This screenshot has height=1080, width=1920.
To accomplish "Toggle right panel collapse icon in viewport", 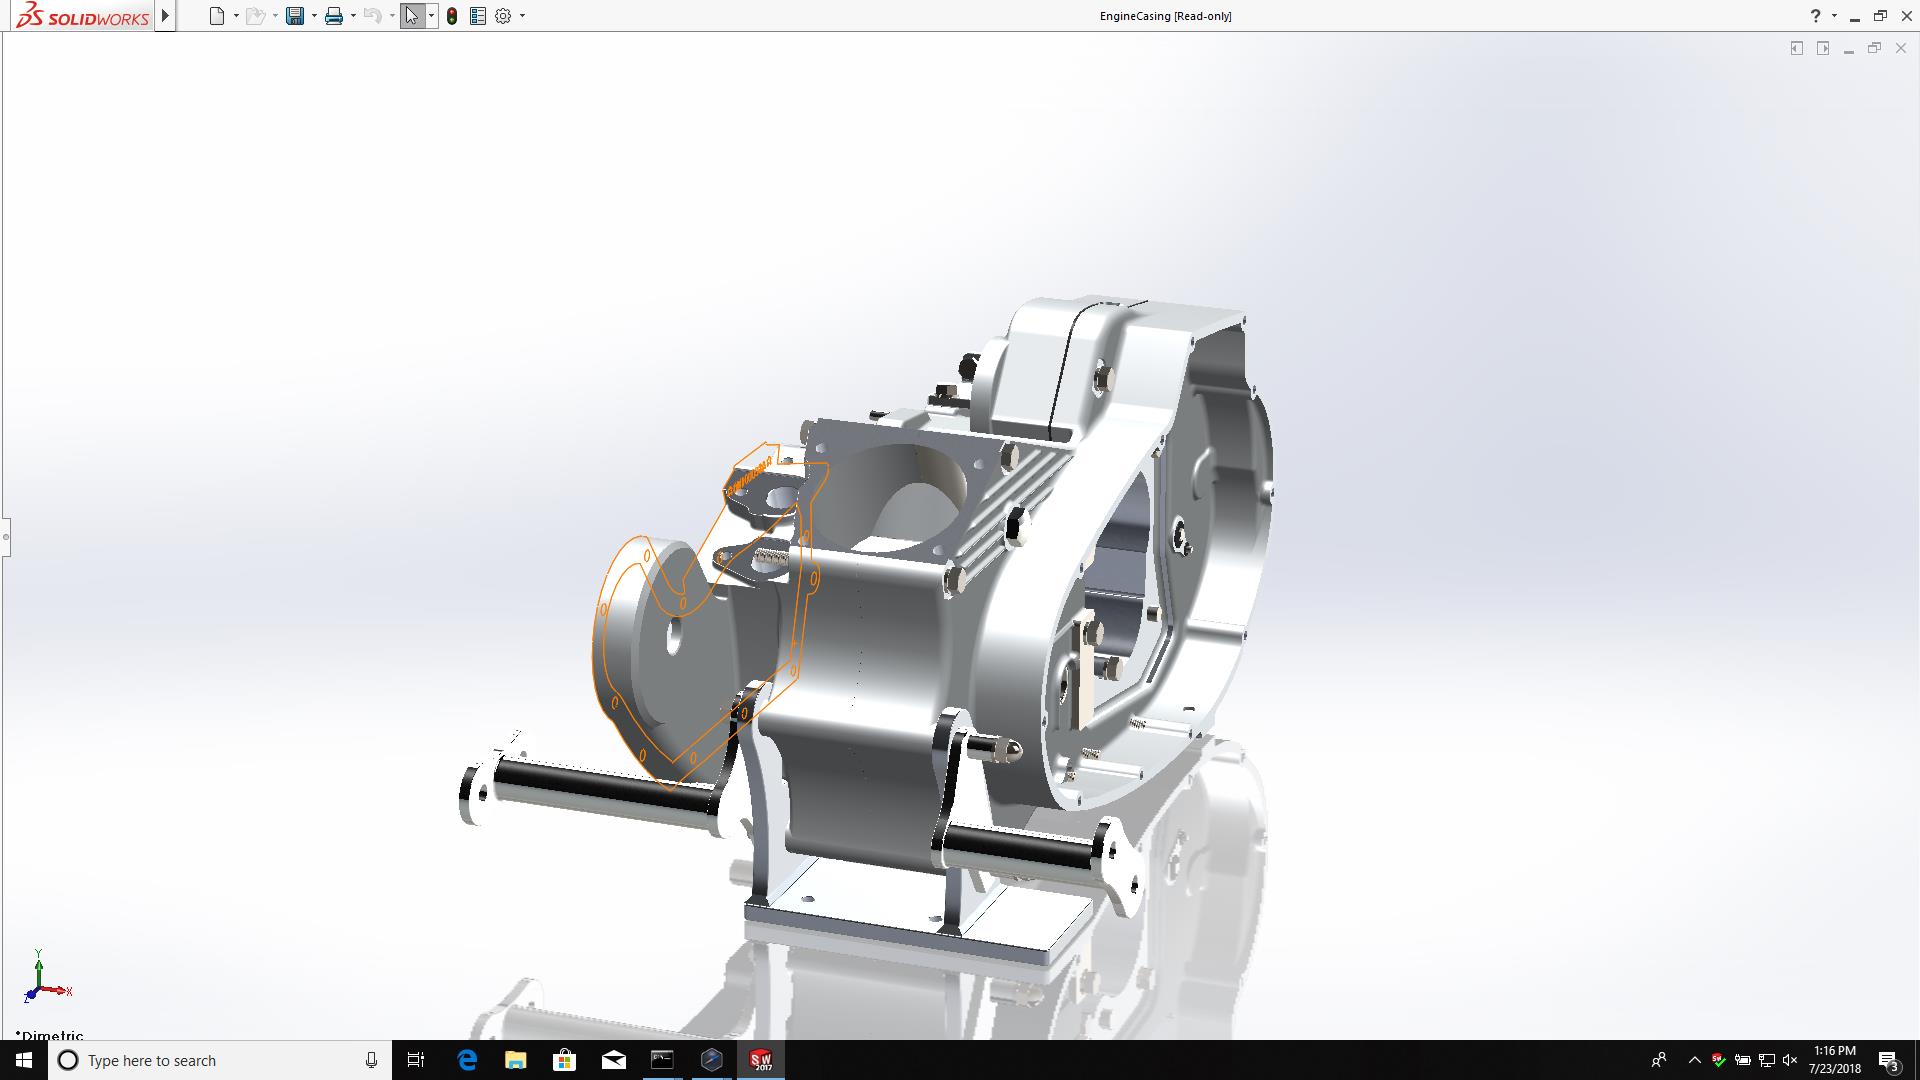I will 1822,48.
